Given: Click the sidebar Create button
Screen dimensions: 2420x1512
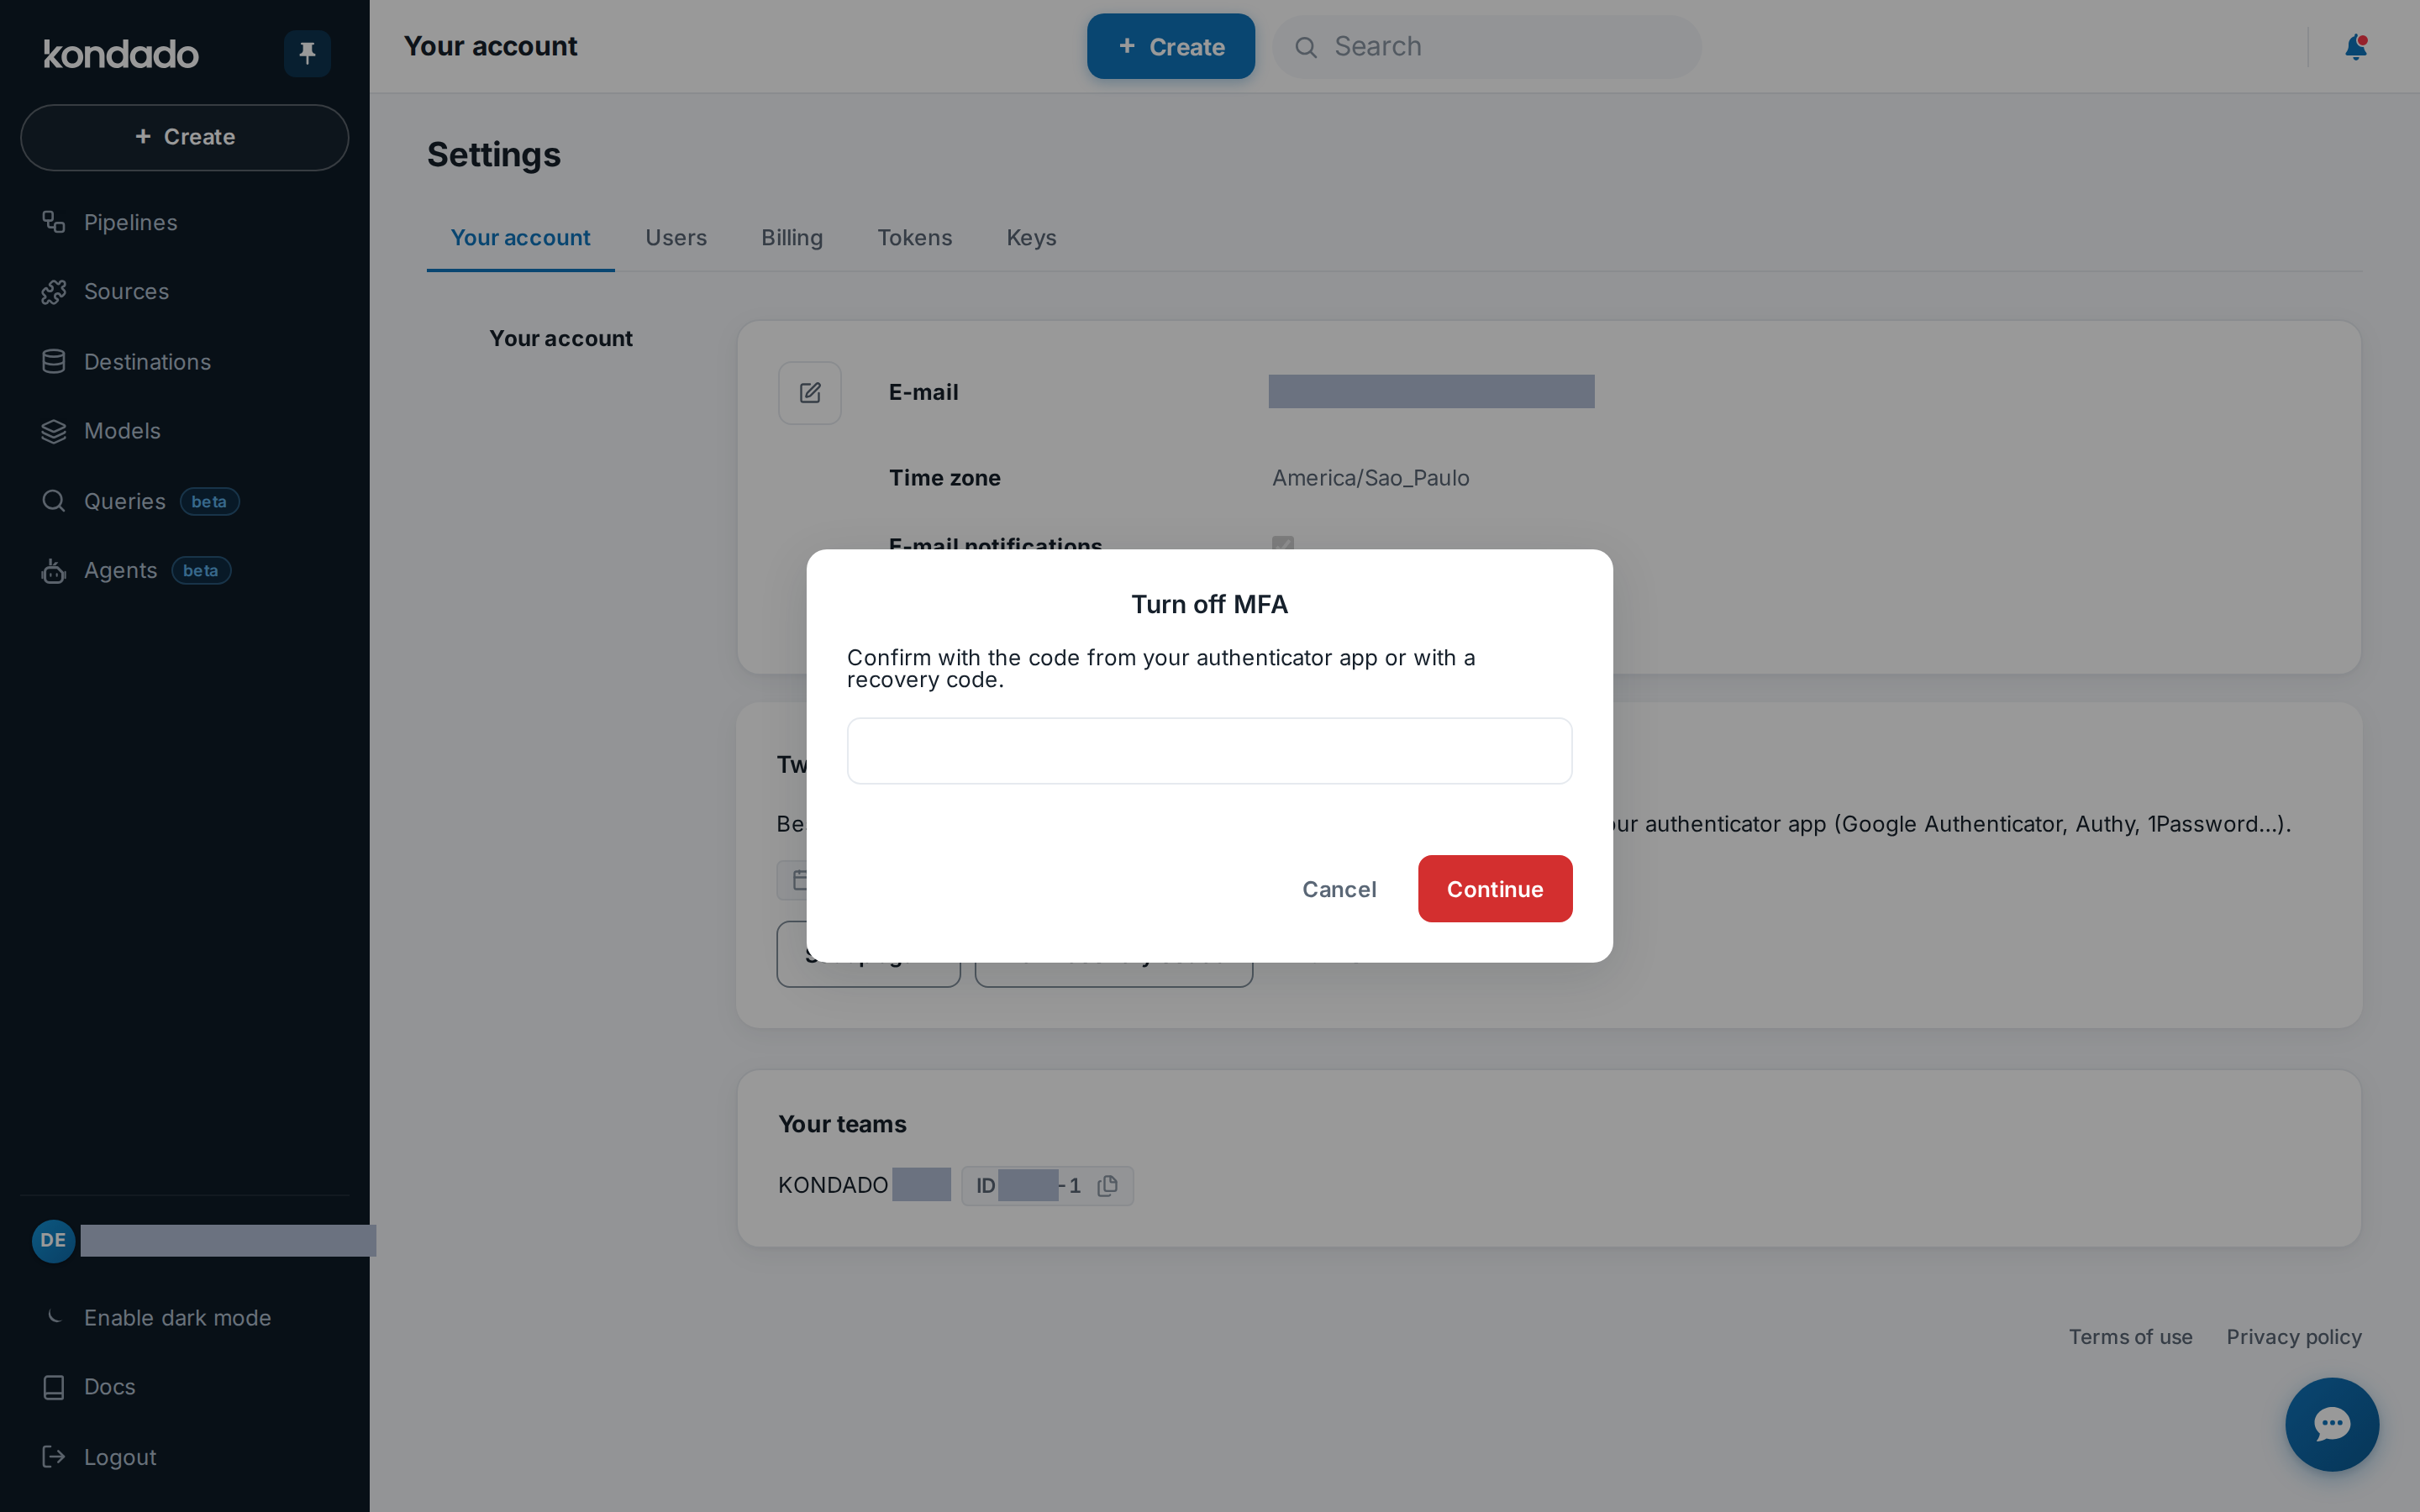Looking at the screenshot, I should click(x=185, y=137).
